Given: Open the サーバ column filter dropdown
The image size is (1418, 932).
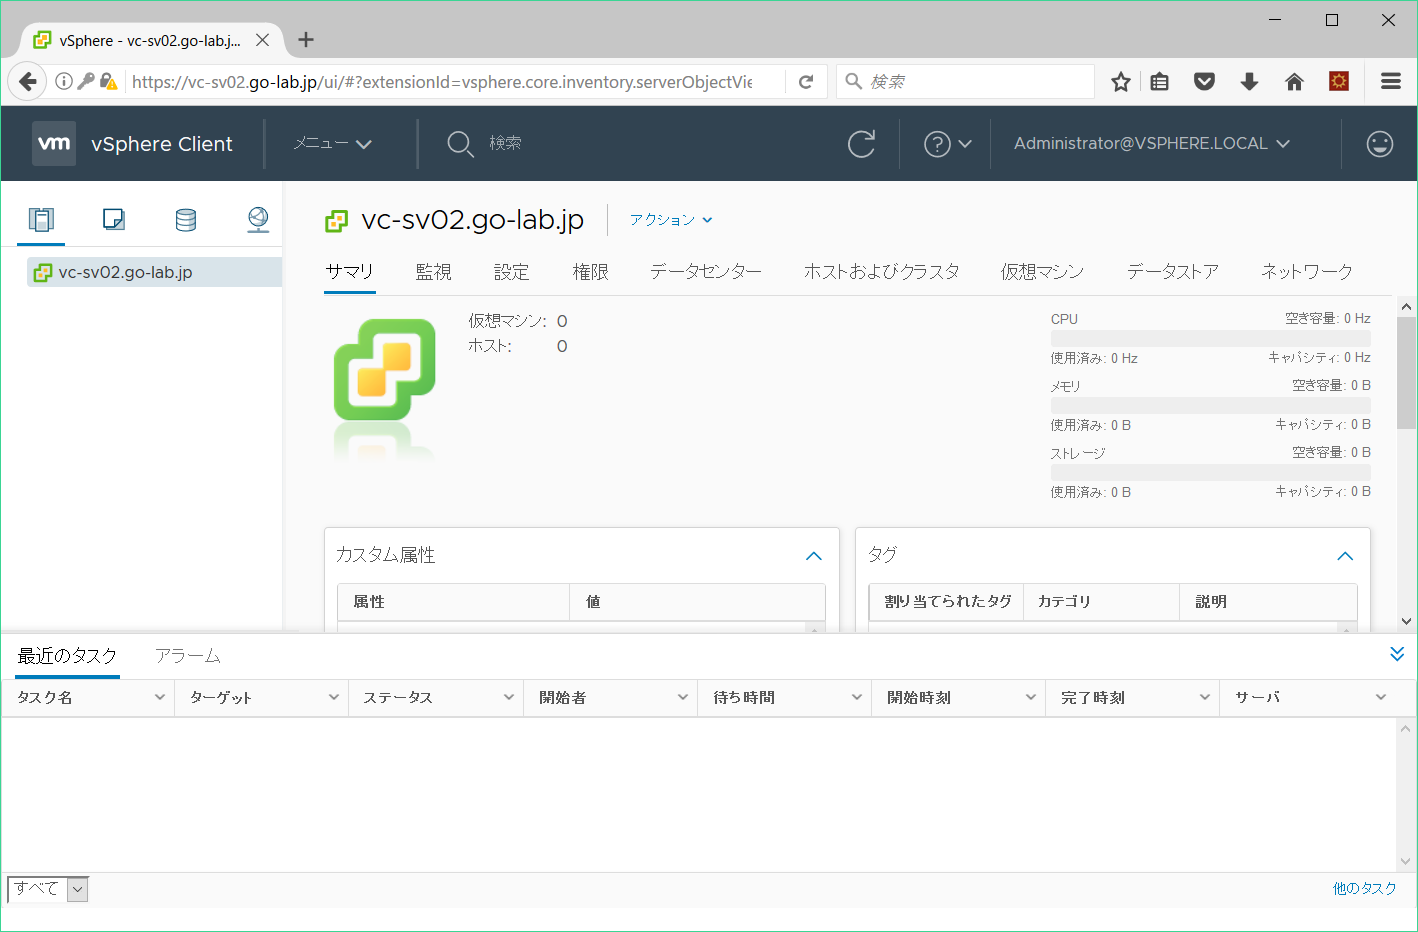Looking at the screenshot, I should tap(1381, 697).
